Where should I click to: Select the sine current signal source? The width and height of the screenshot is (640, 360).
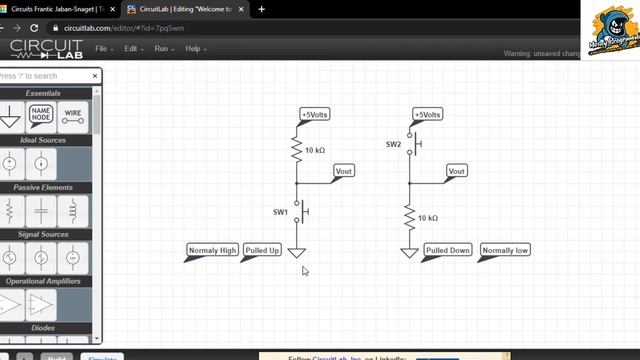click(x=41, y=258)
